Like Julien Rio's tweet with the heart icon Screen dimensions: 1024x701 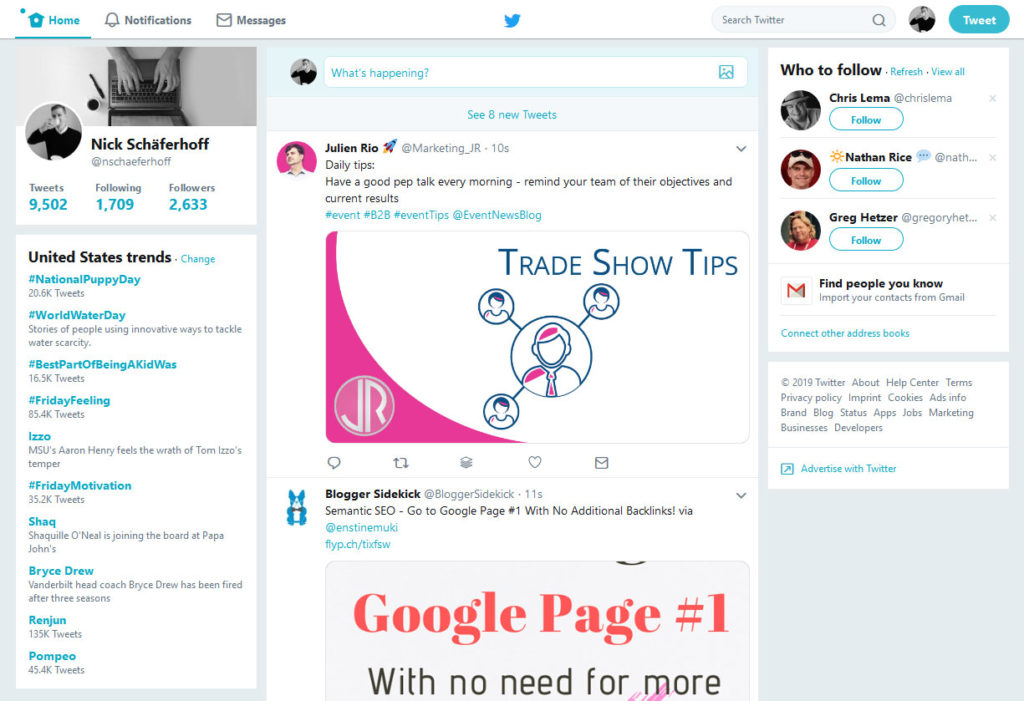pyautogui.click(x=534, y=462)
